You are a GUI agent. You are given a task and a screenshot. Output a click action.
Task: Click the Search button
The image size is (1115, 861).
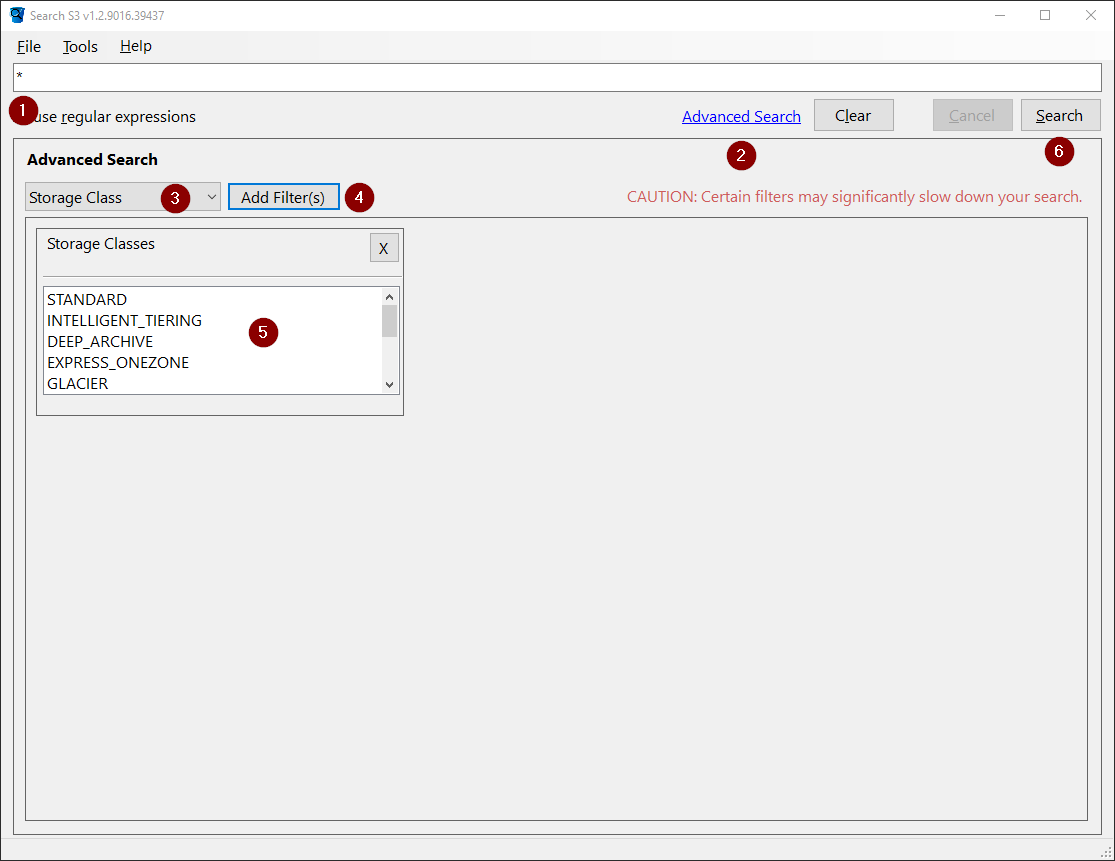(x=1060, y=115)
